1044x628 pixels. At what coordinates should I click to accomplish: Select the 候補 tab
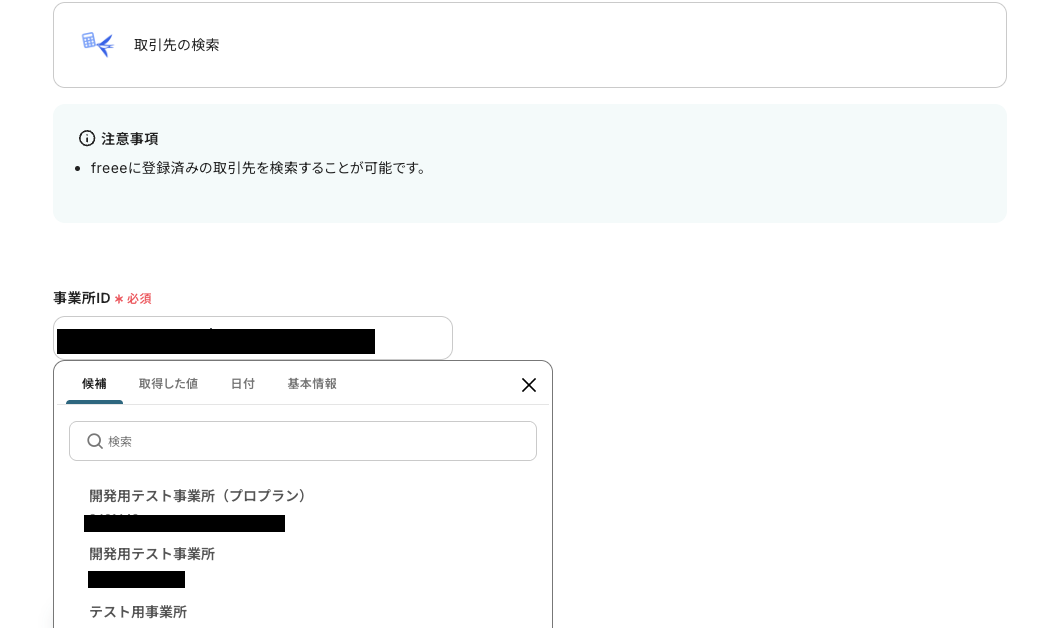click(94, 383)
